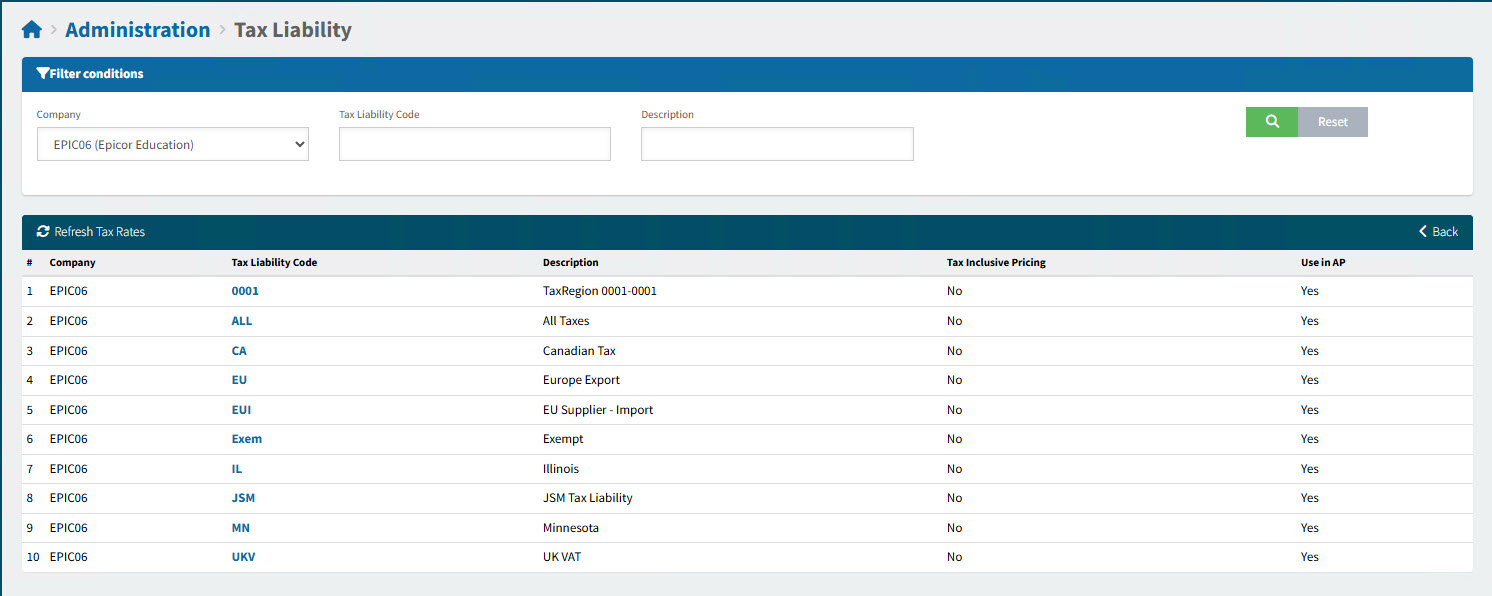Click the green magnifying glass search button

[1271, 121]
